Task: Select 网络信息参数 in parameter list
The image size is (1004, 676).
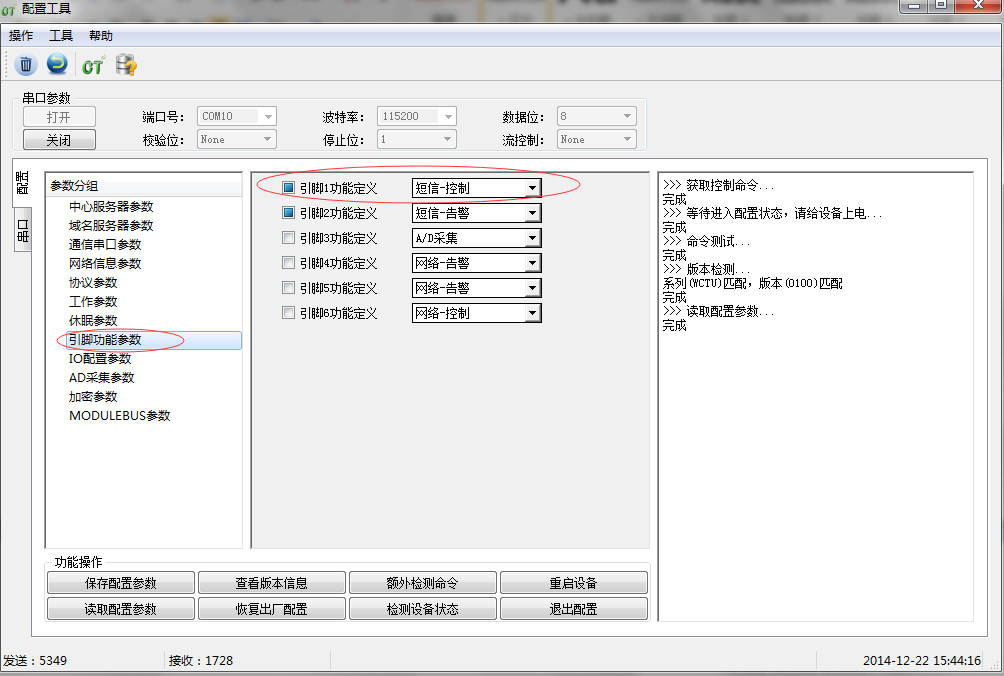Action: pyautogui.click(x=105, y=263)
